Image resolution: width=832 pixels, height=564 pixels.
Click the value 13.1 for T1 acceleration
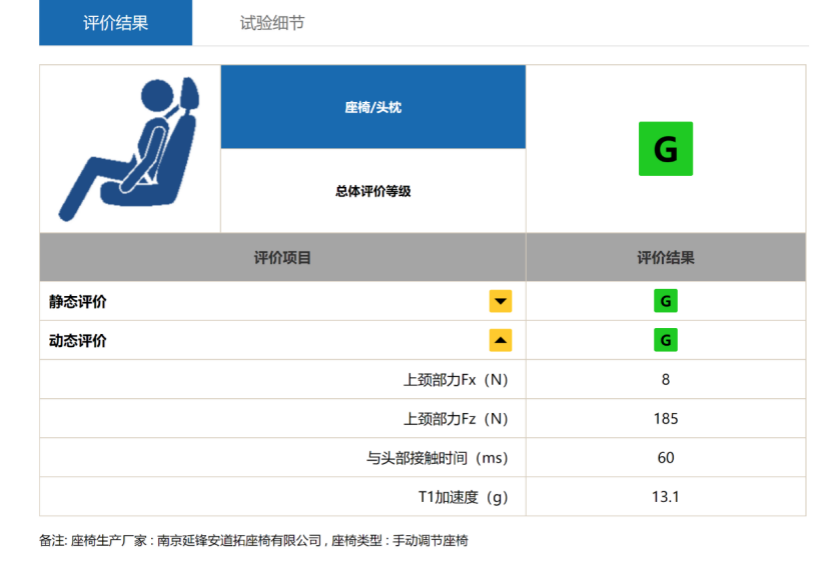coord(665,497)
